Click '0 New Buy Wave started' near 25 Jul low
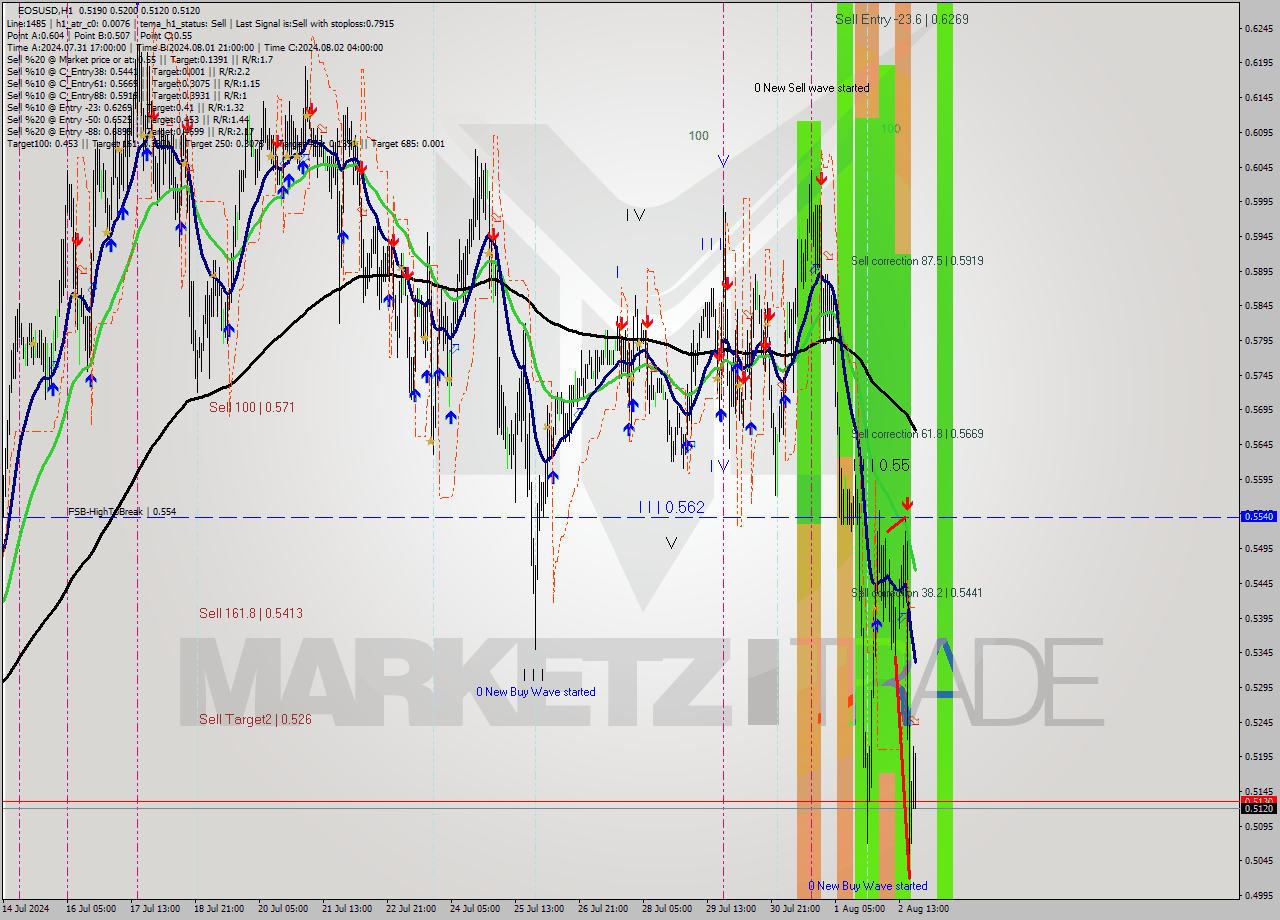This screenshot has height=920, width=1280. (535, 692)
